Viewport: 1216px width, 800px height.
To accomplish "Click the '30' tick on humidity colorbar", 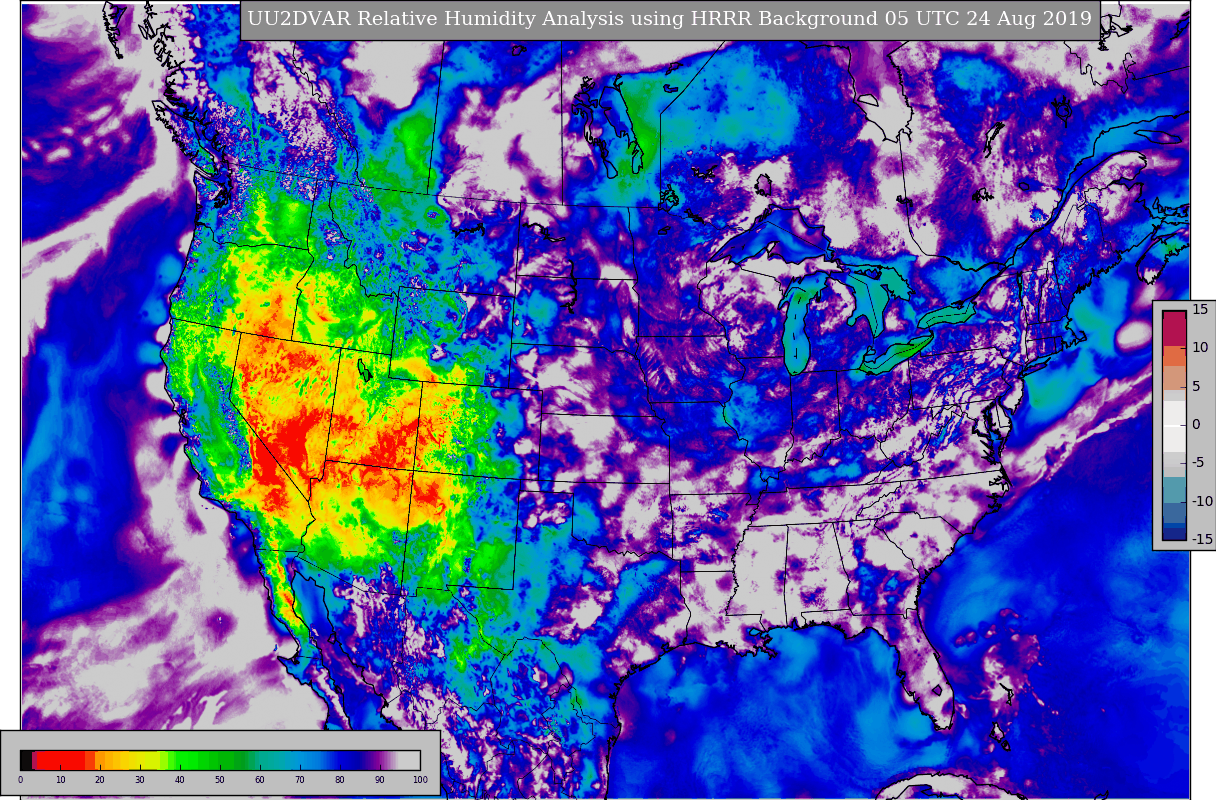I will pyautogui.click(x=140, y=779).
